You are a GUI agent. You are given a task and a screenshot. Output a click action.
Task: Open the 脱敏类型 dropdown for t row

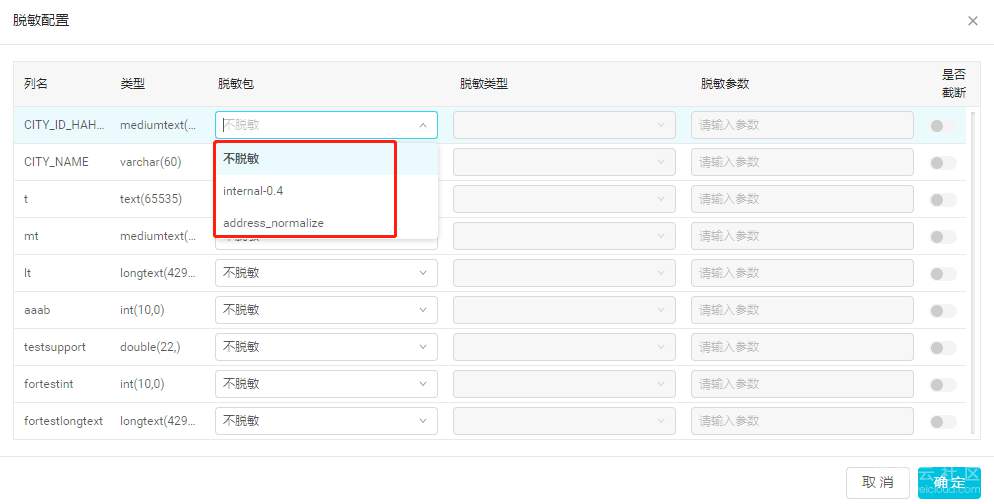[x=564, y=199]
